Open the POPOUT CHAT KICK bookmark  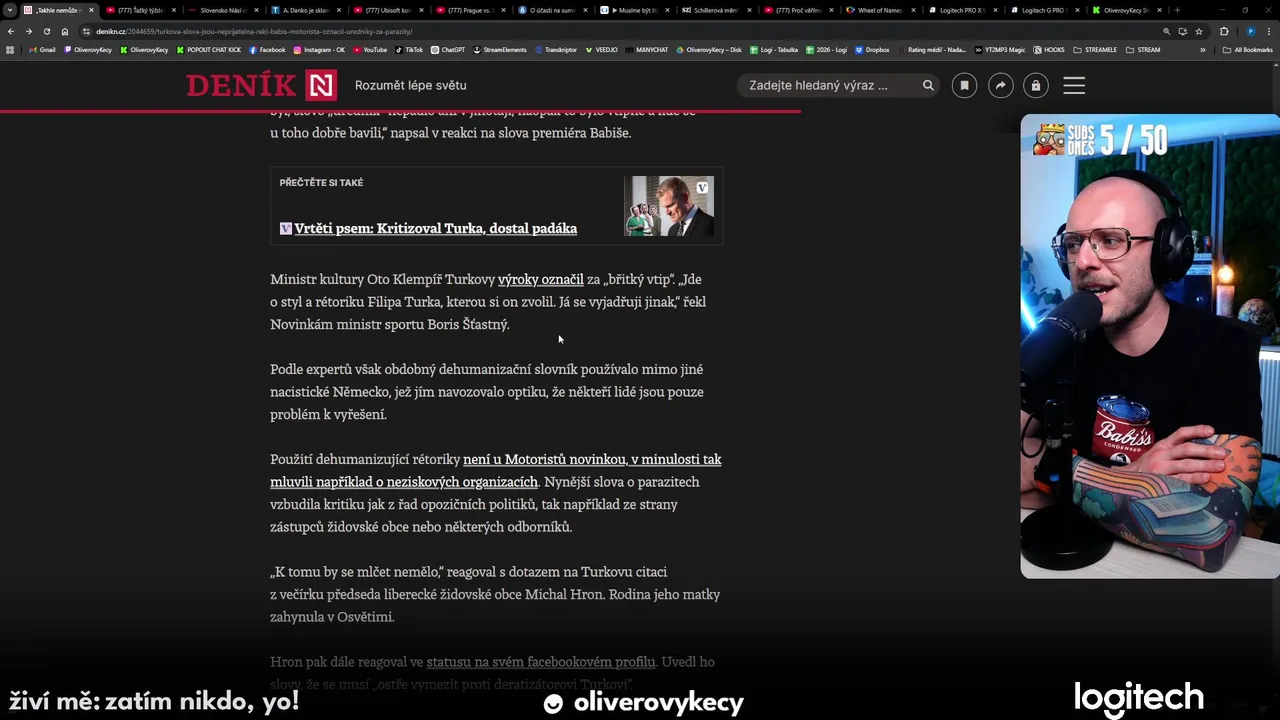click(209, 49)
